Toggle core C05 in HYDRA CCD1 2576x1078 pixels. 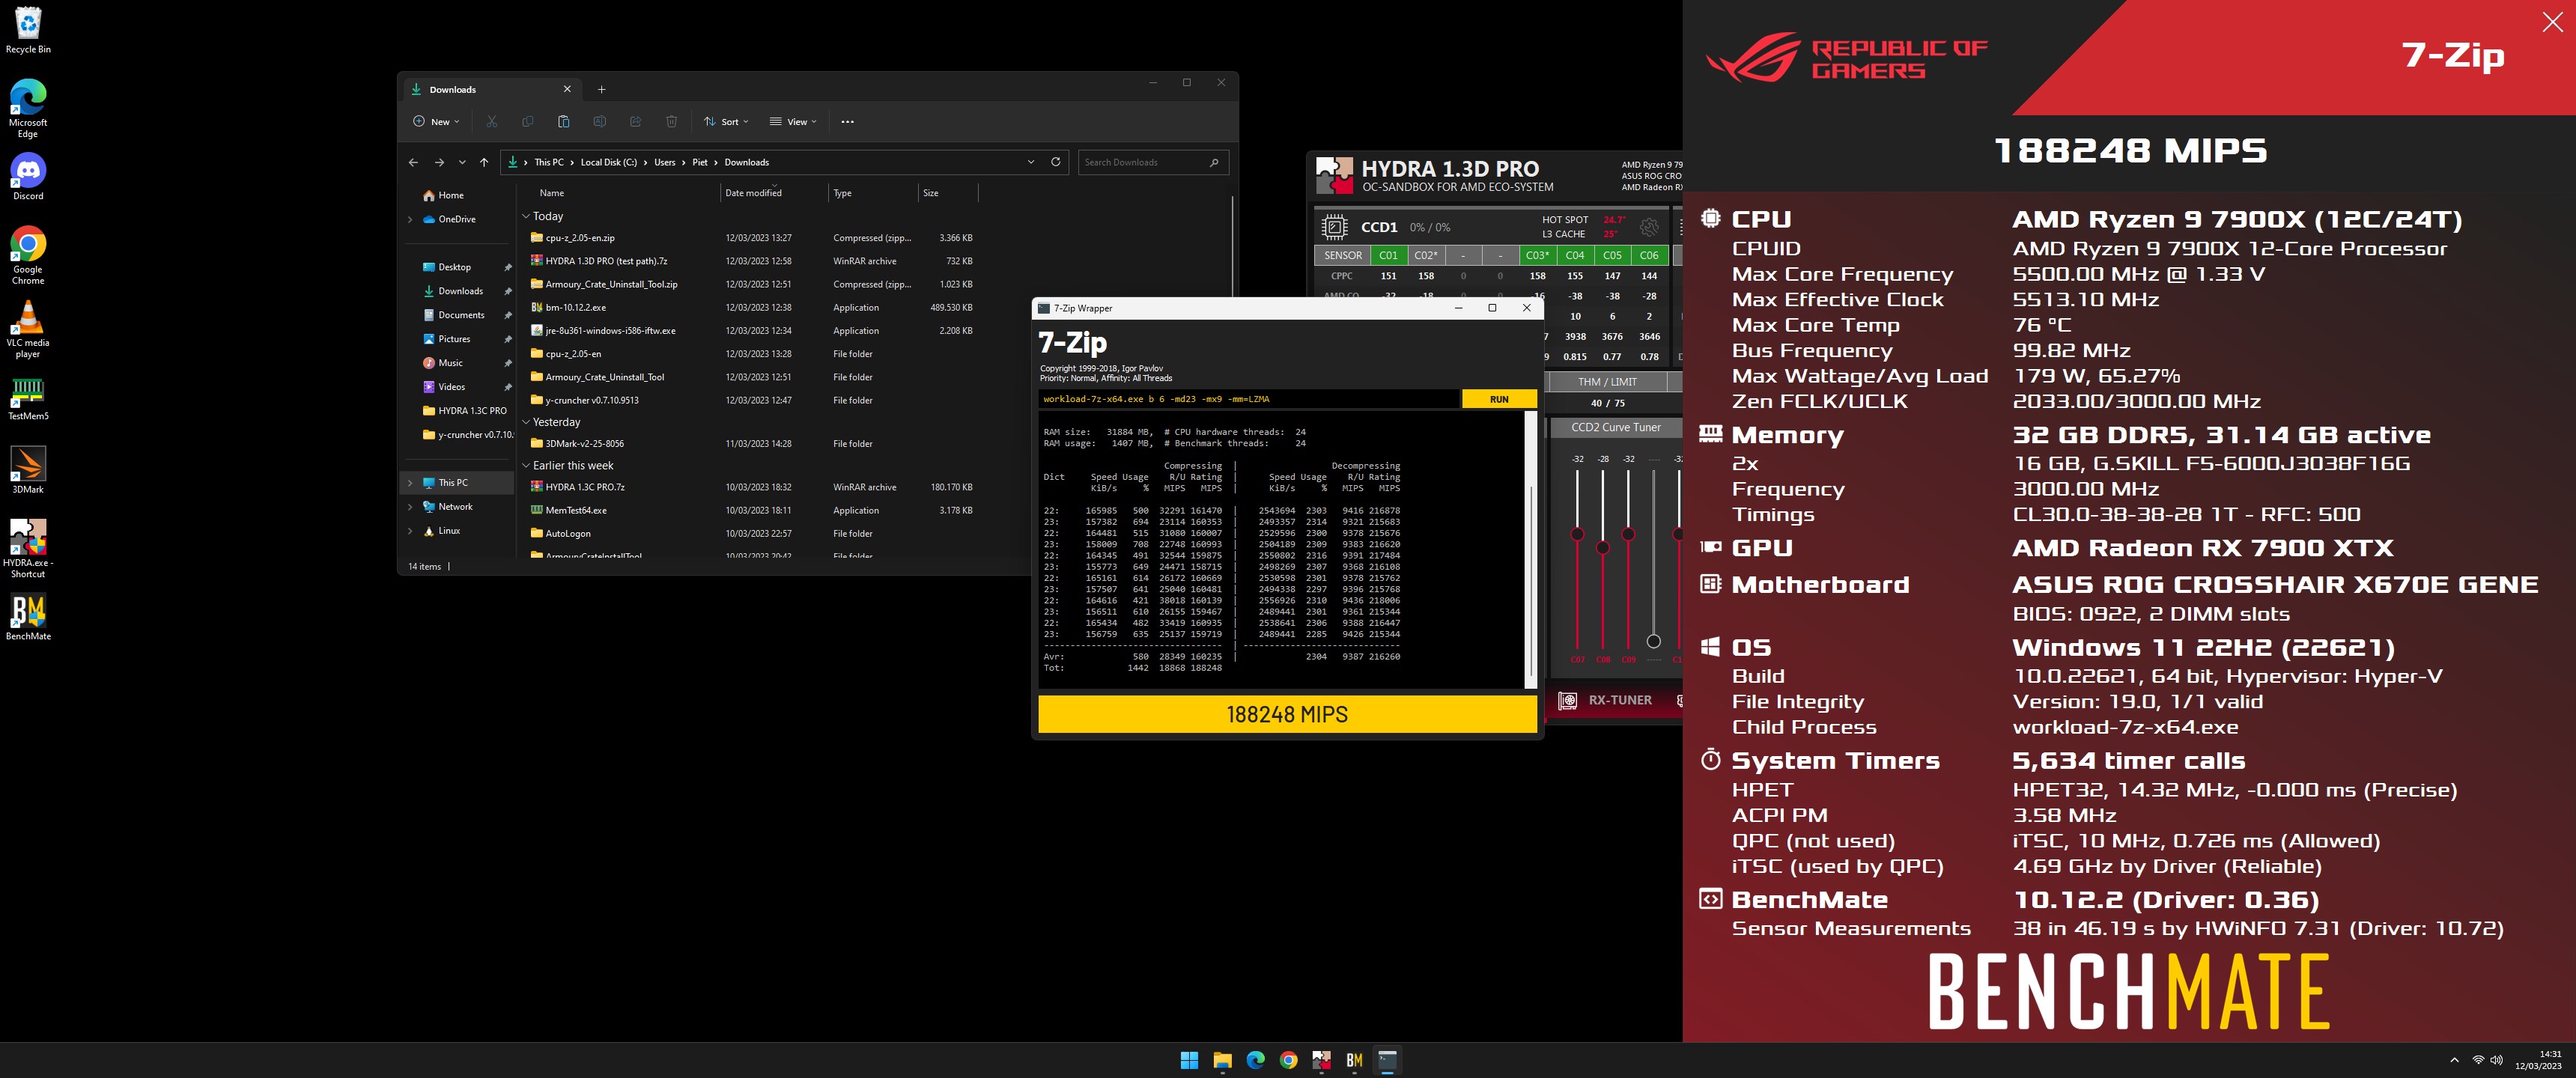click(1612, 255)
